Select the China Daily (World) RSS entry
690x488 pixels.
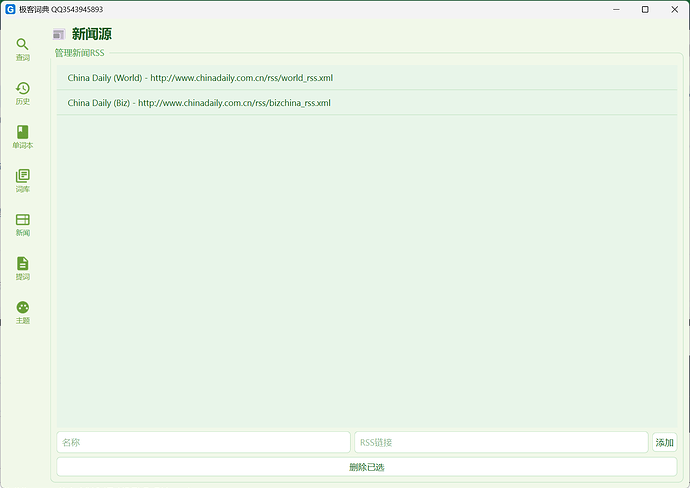pyautogui.click(x=200, y=77)
